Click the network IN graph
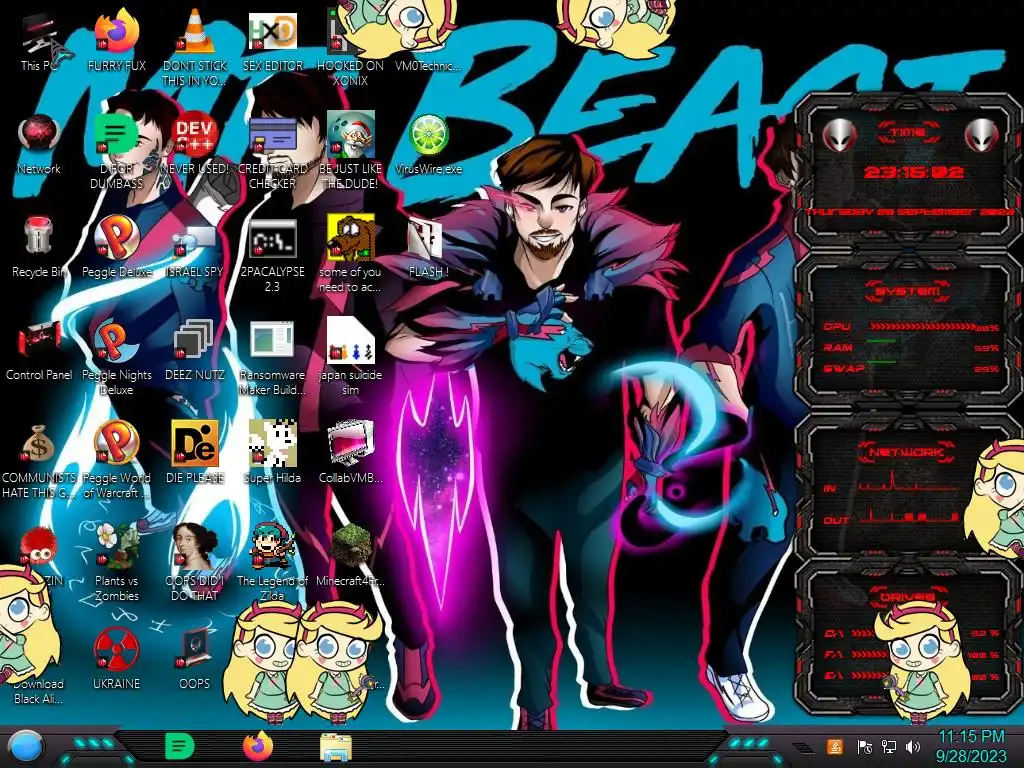The height and width of the screenshot is (768, 1024). [908, 483]
